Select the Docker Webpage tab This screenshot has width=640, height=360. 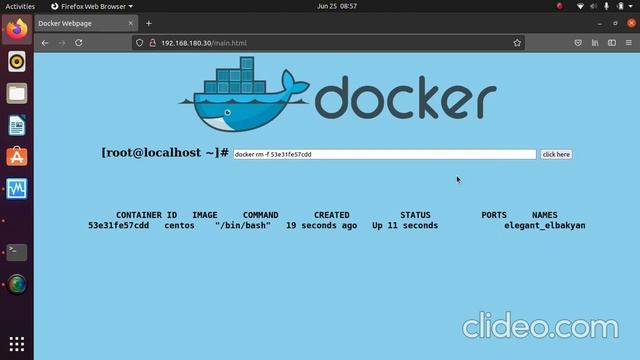(86, 23)
